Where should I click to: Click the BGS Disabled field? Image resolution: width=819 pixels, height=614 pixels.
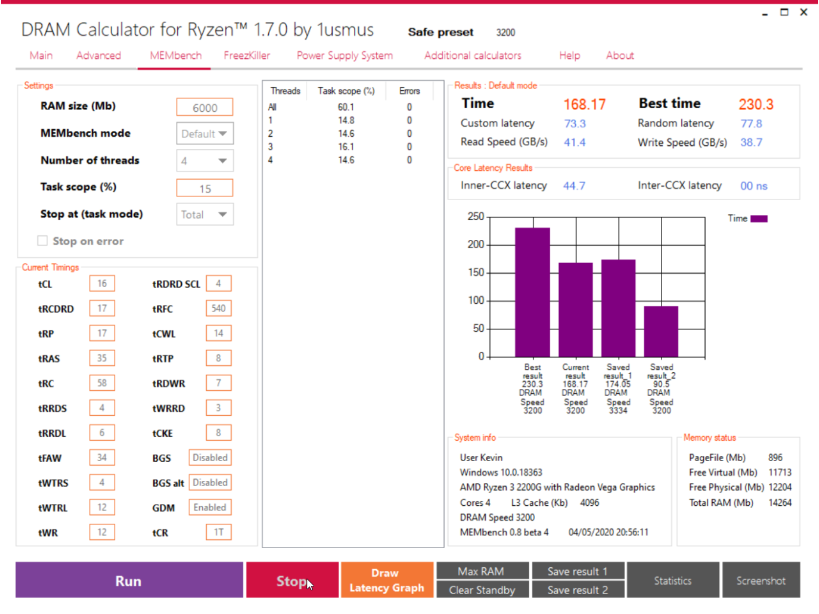pos(210,457)
